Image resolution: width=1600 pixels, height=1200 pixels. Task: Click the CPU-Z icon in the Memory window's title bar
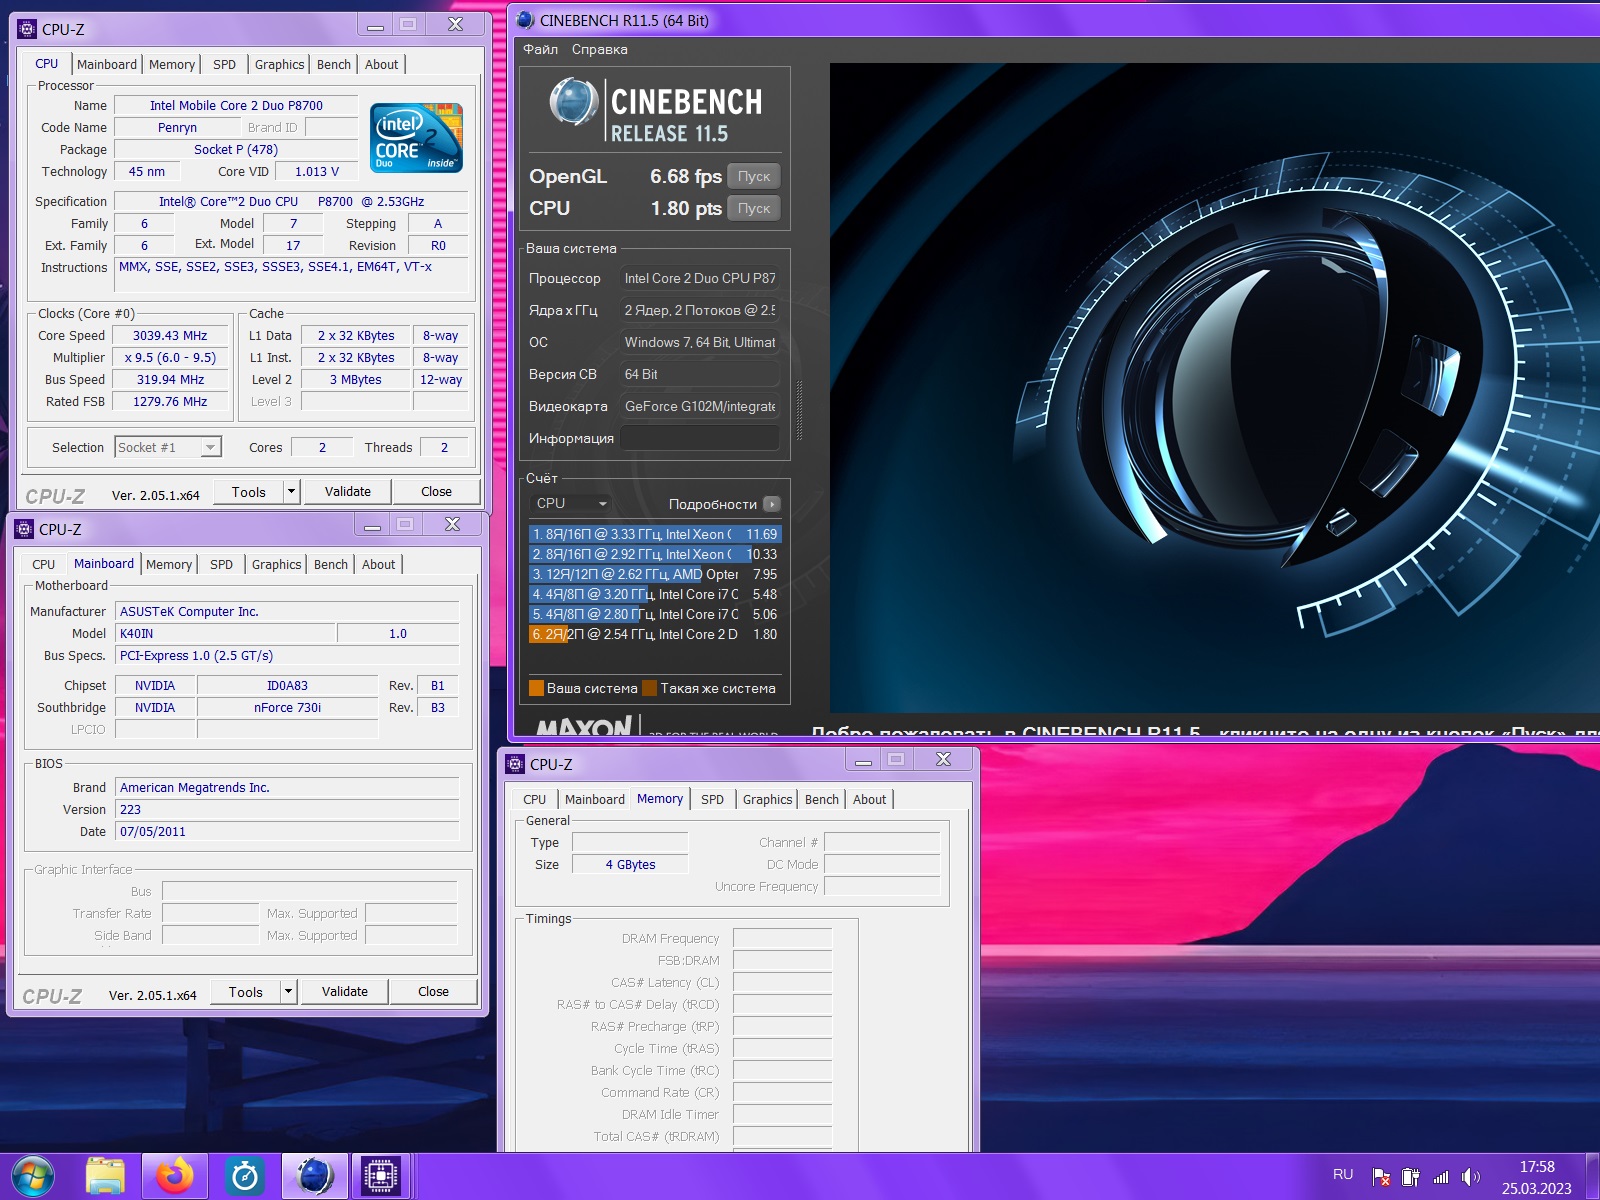(x=515, y=764)
